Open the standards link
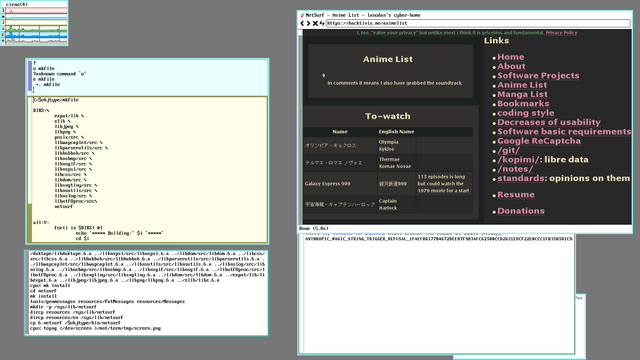640x360 pixels. [x=520, y=178]
